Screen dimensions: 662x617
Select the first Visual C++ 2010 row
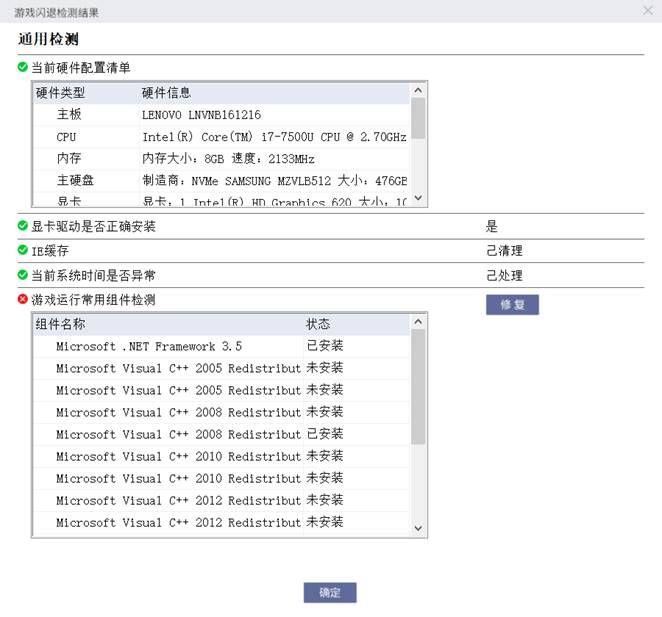(221, 456)
